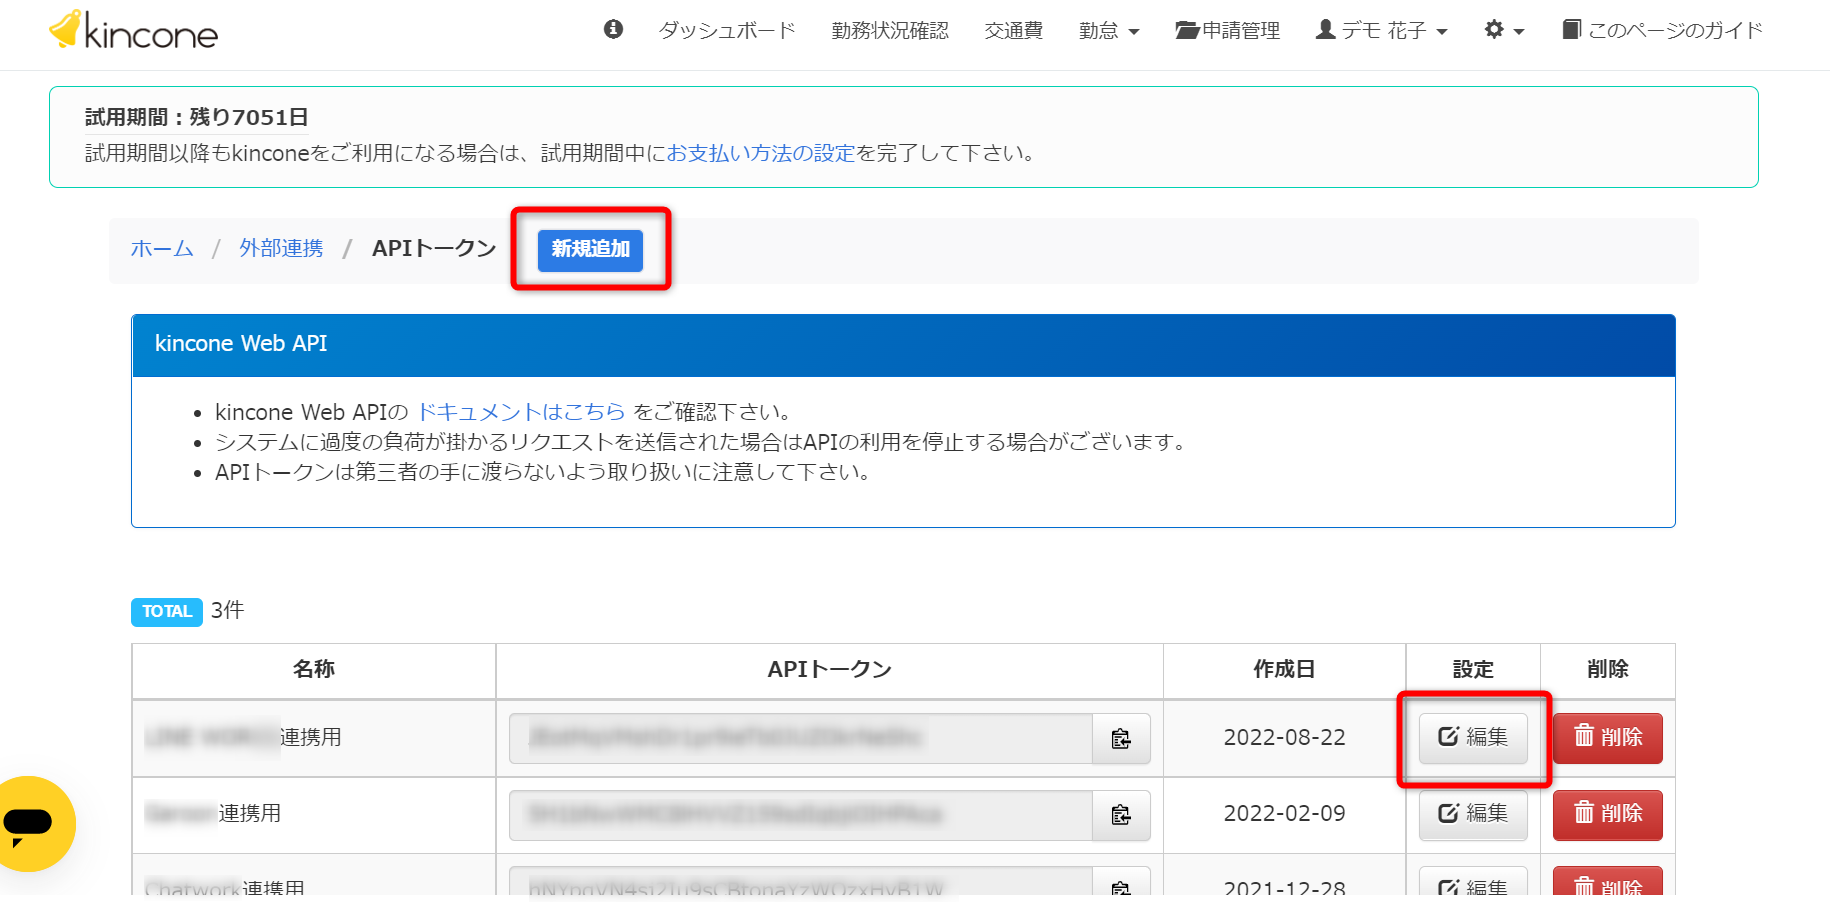1830x907 pixels.
Task: Click the 2022-02-09 creation date cell
Action: tap(1285, 814)
